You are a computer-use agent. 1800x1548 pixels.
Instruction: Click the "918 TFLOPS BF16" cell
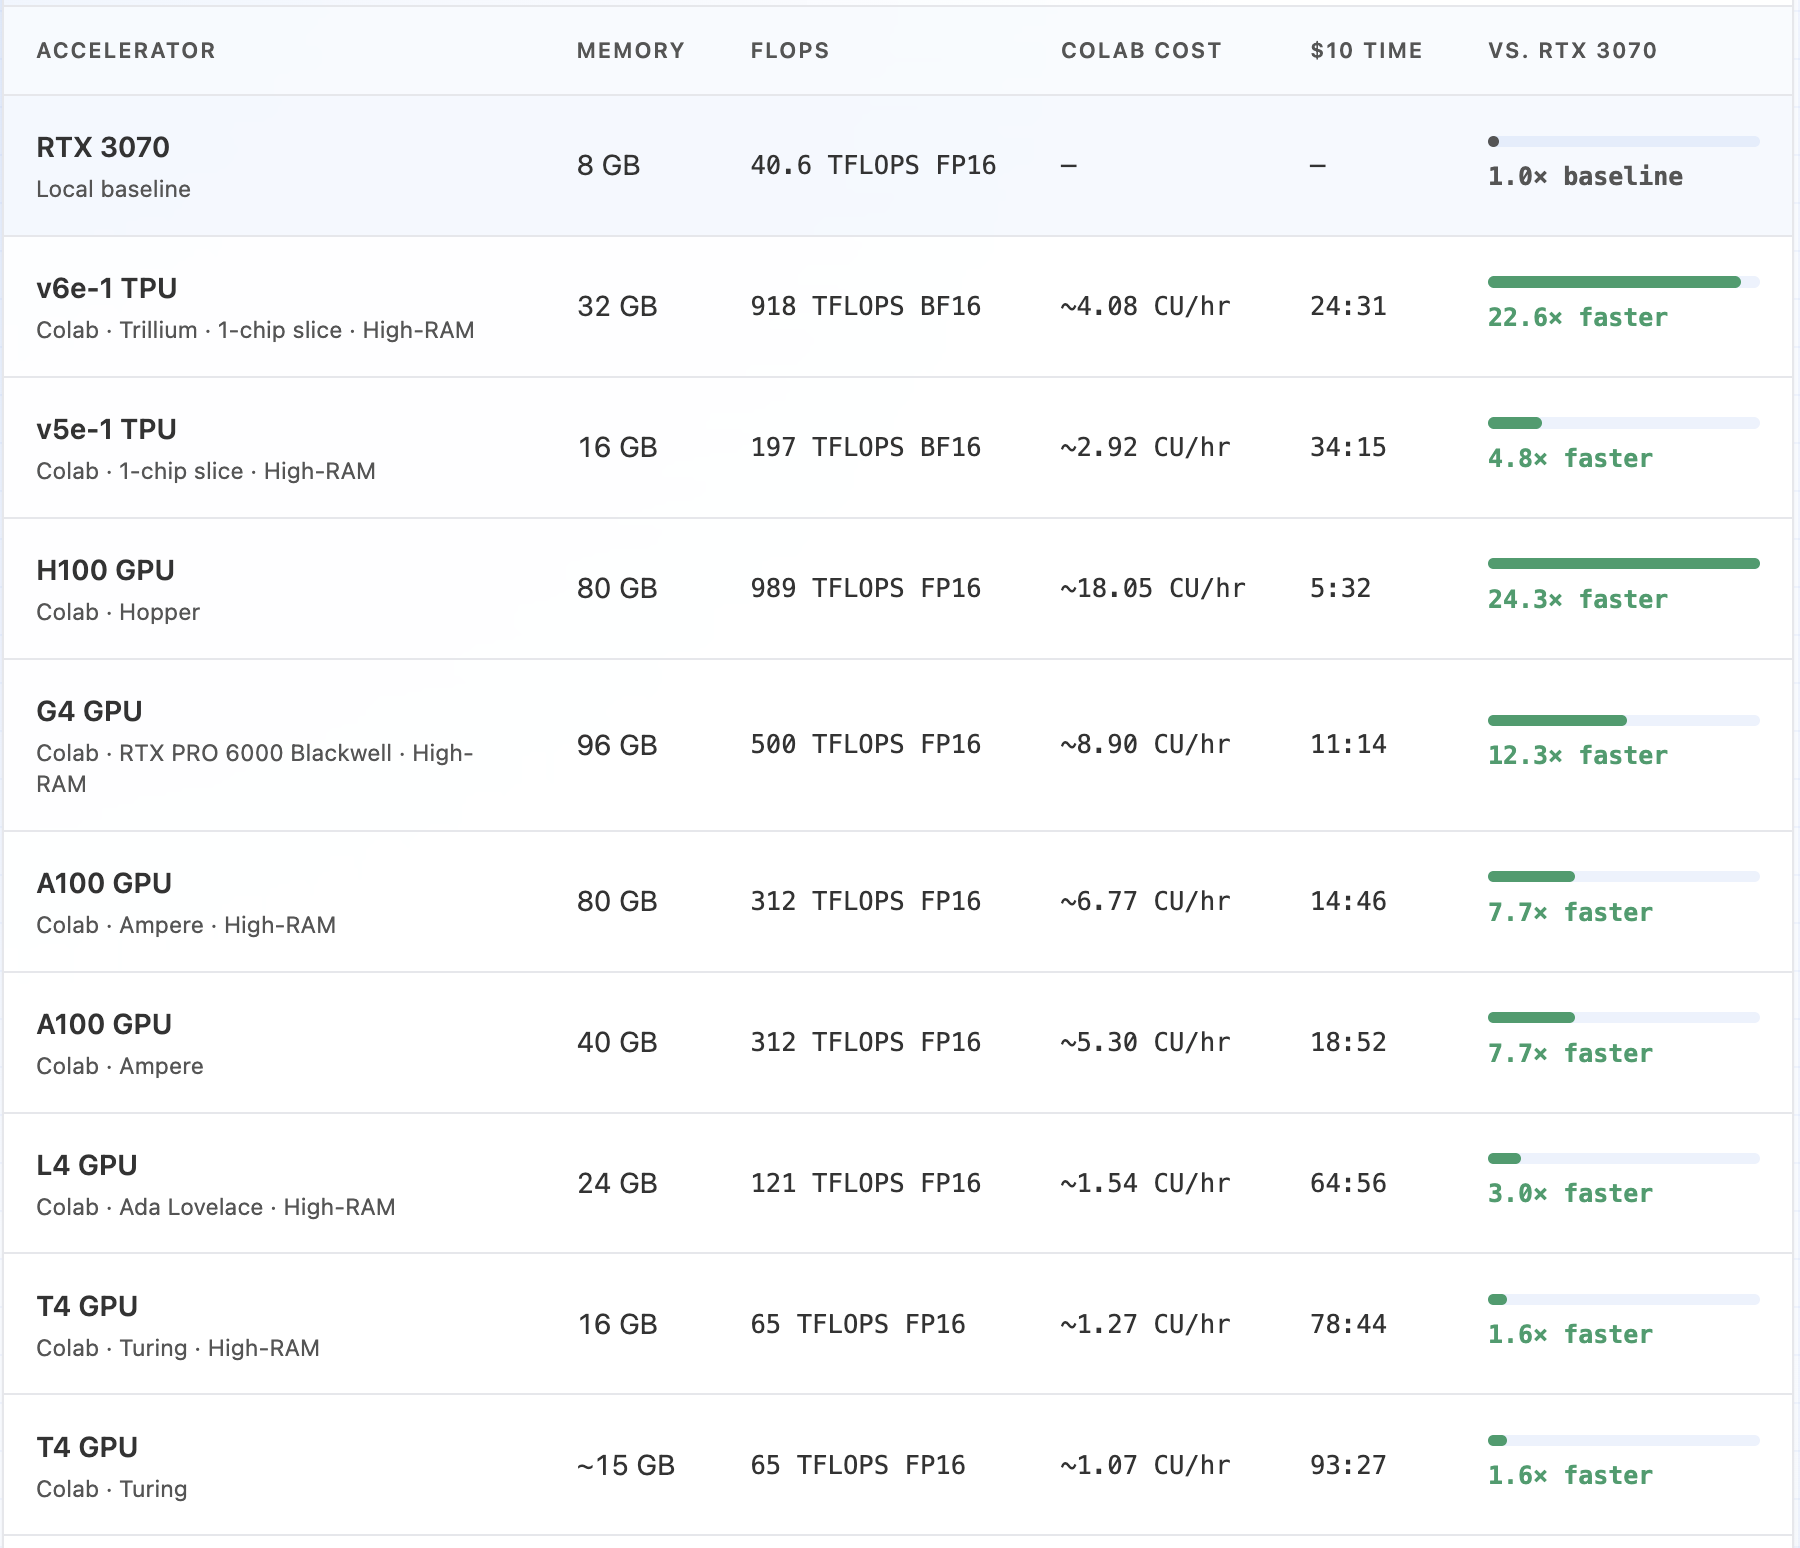coord(865,306)
